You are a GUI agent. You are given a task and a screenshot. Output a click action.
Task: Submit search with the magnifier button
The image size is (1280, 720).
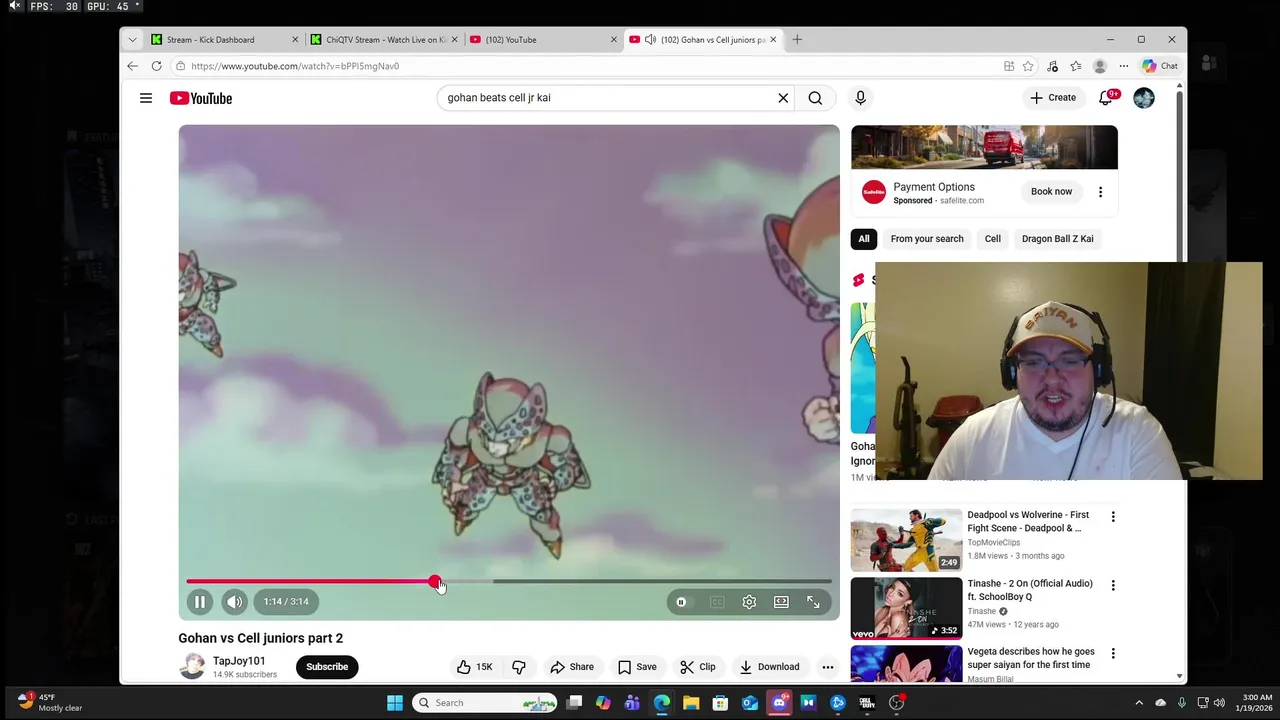tap(815, 98)
